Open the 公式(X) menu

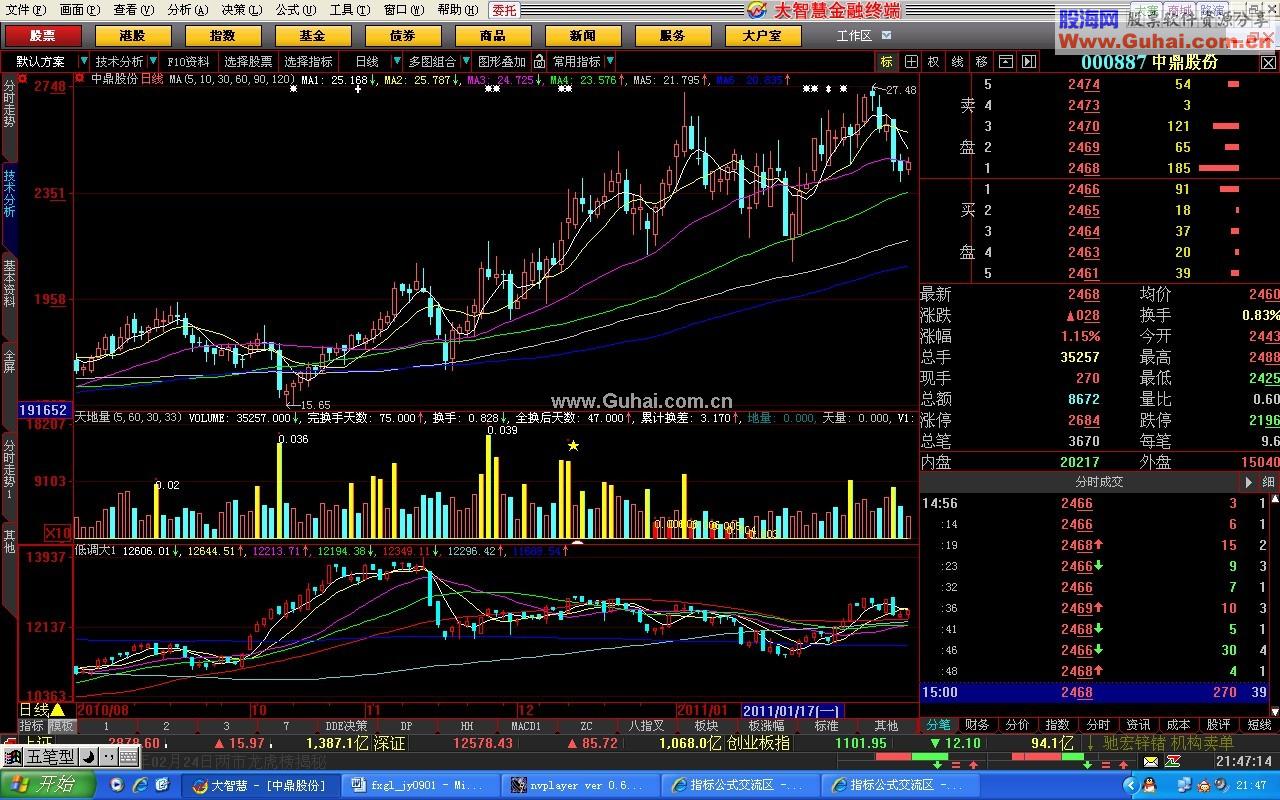(x=296, y=10)
